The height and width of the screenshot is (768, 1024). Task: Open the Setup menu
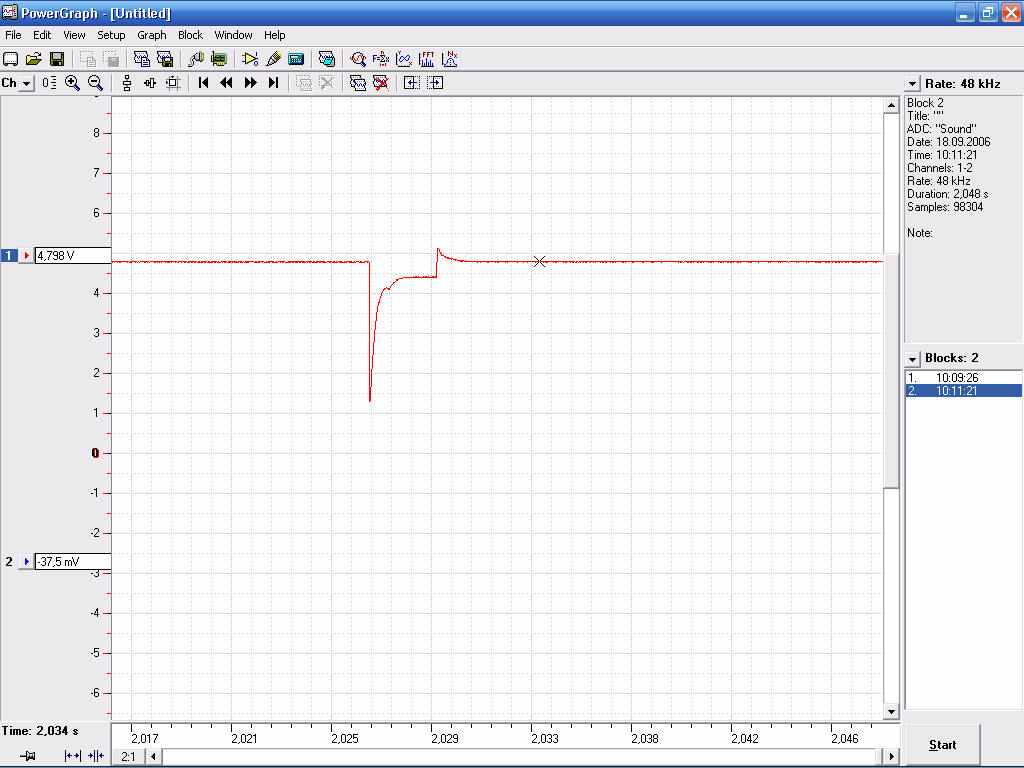click(111, 35)
